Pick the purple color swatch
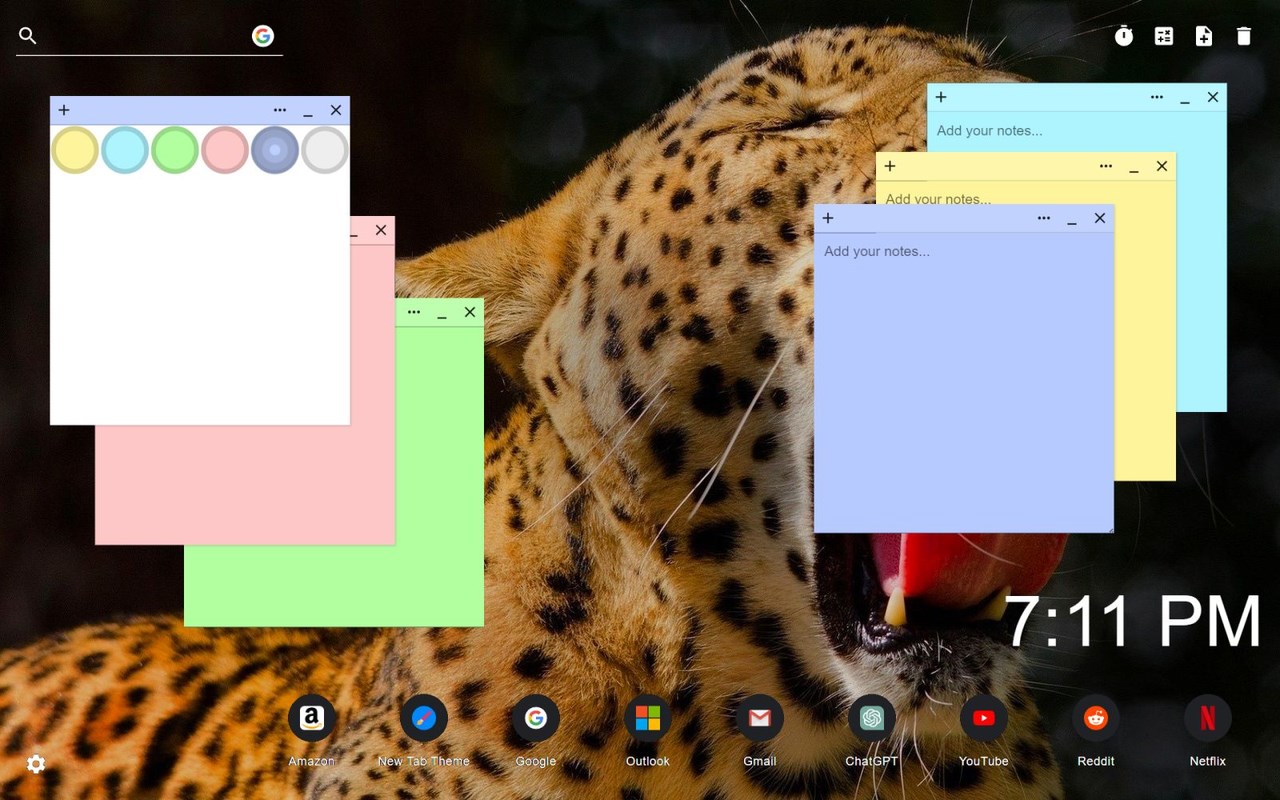Screen dimensions: 1280x800 pyautogui.click(x=275, y=150)
